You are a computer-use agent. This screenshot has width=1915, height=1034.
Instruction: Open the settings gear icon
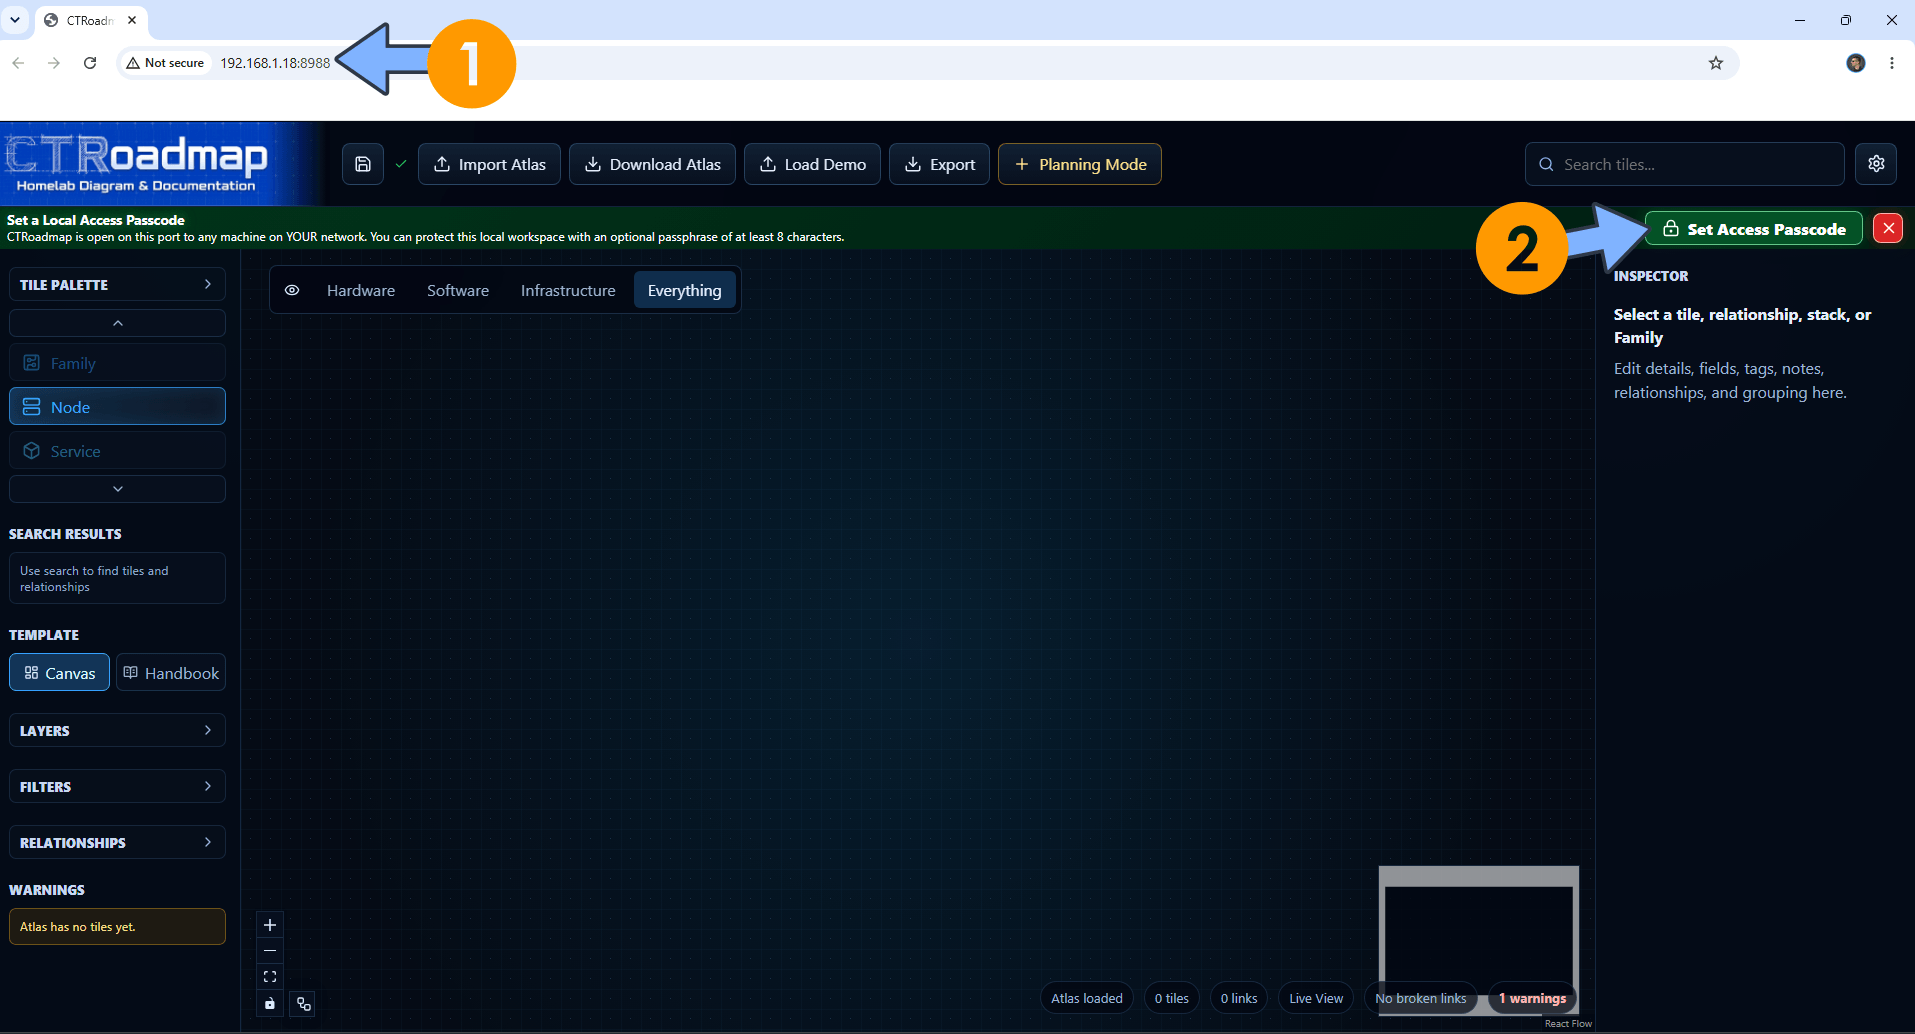tap(1876, 164)
